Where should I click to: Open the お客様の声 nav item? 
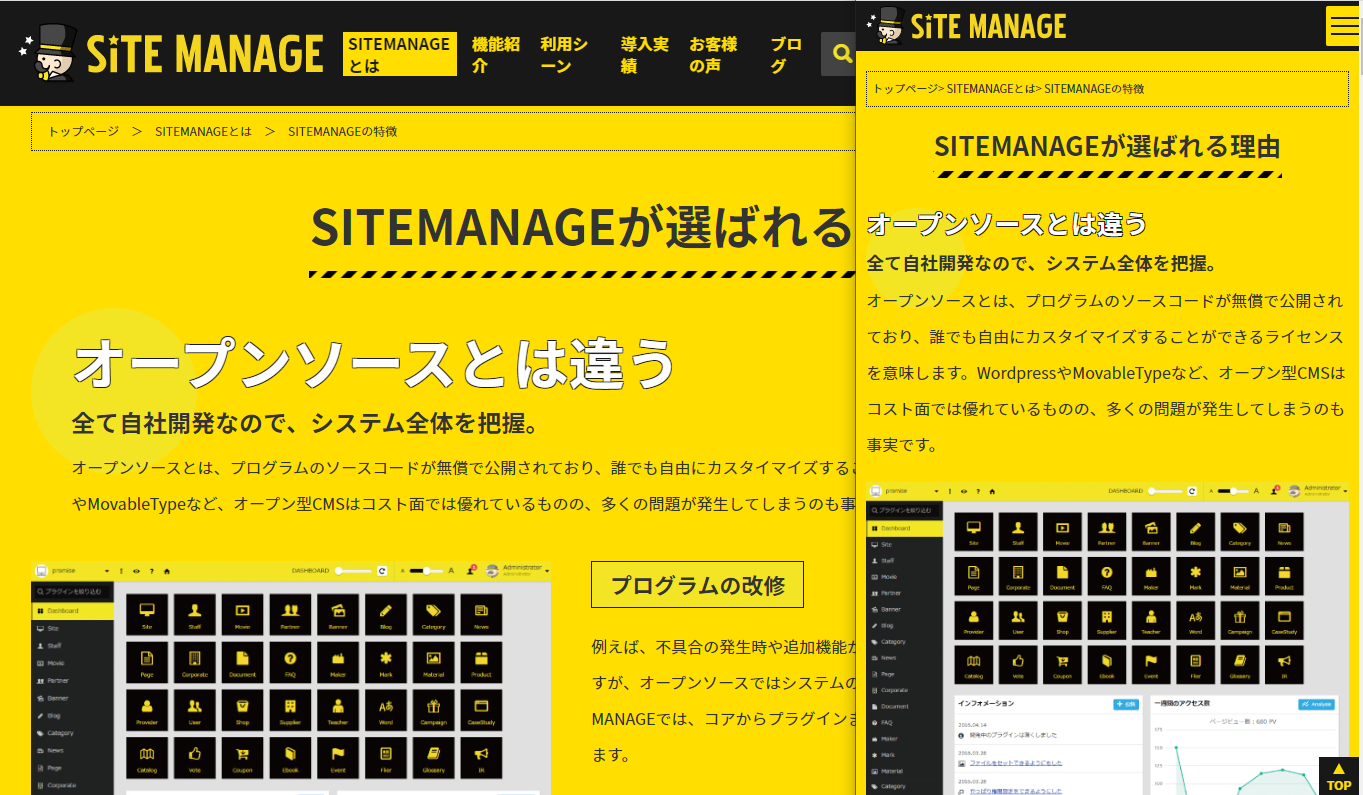point(714,54)
